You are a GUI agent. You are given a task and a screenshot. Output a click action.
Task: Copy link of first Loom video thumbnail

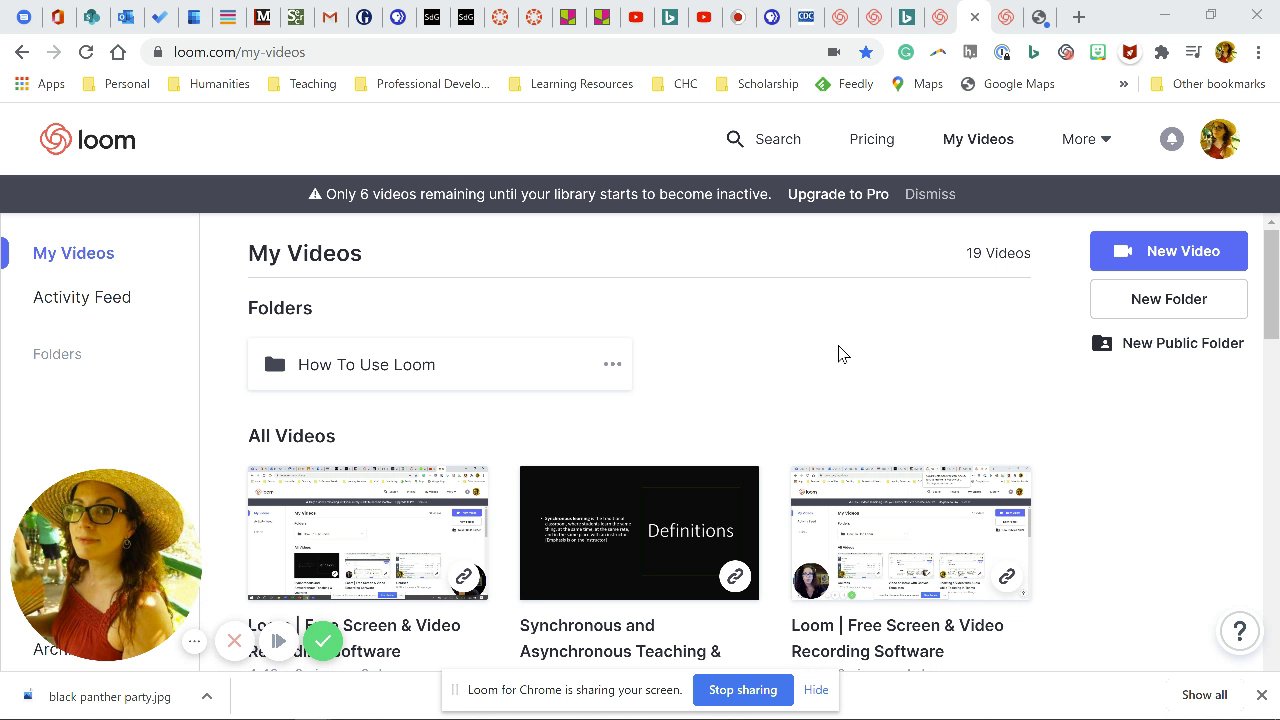[x=464, y=577]
